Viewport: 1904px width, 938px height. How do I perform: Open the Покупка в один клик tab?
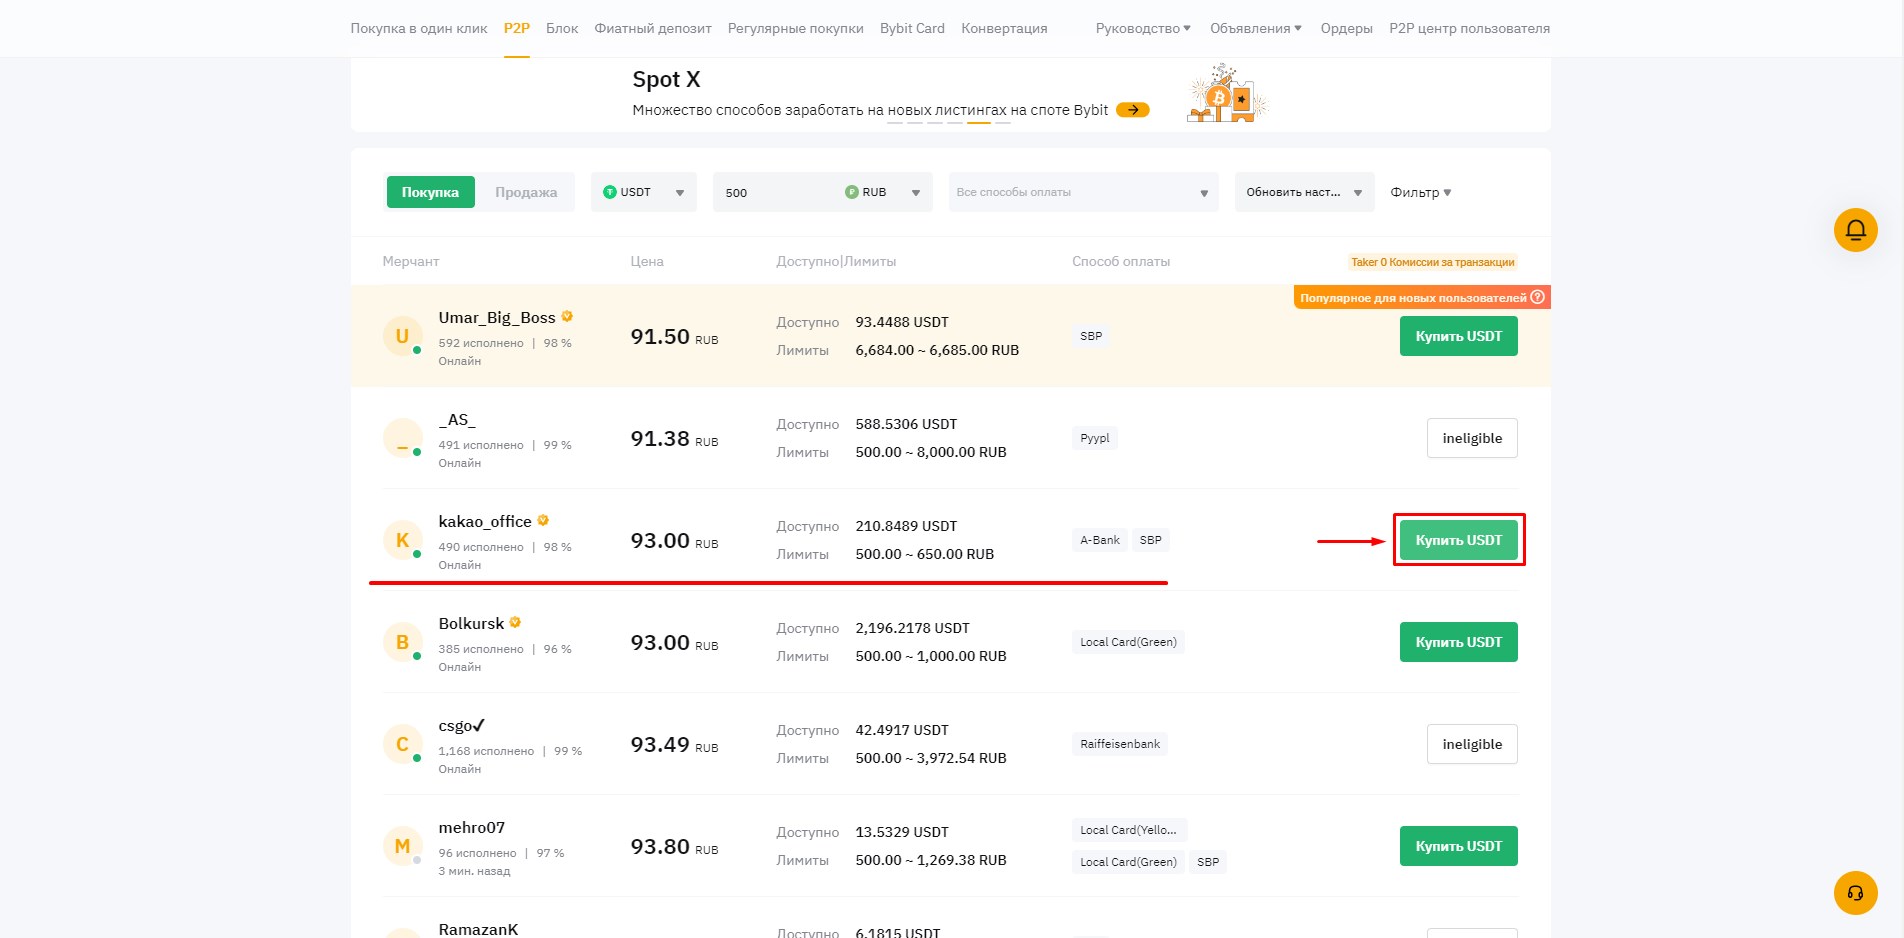(419, 28)
